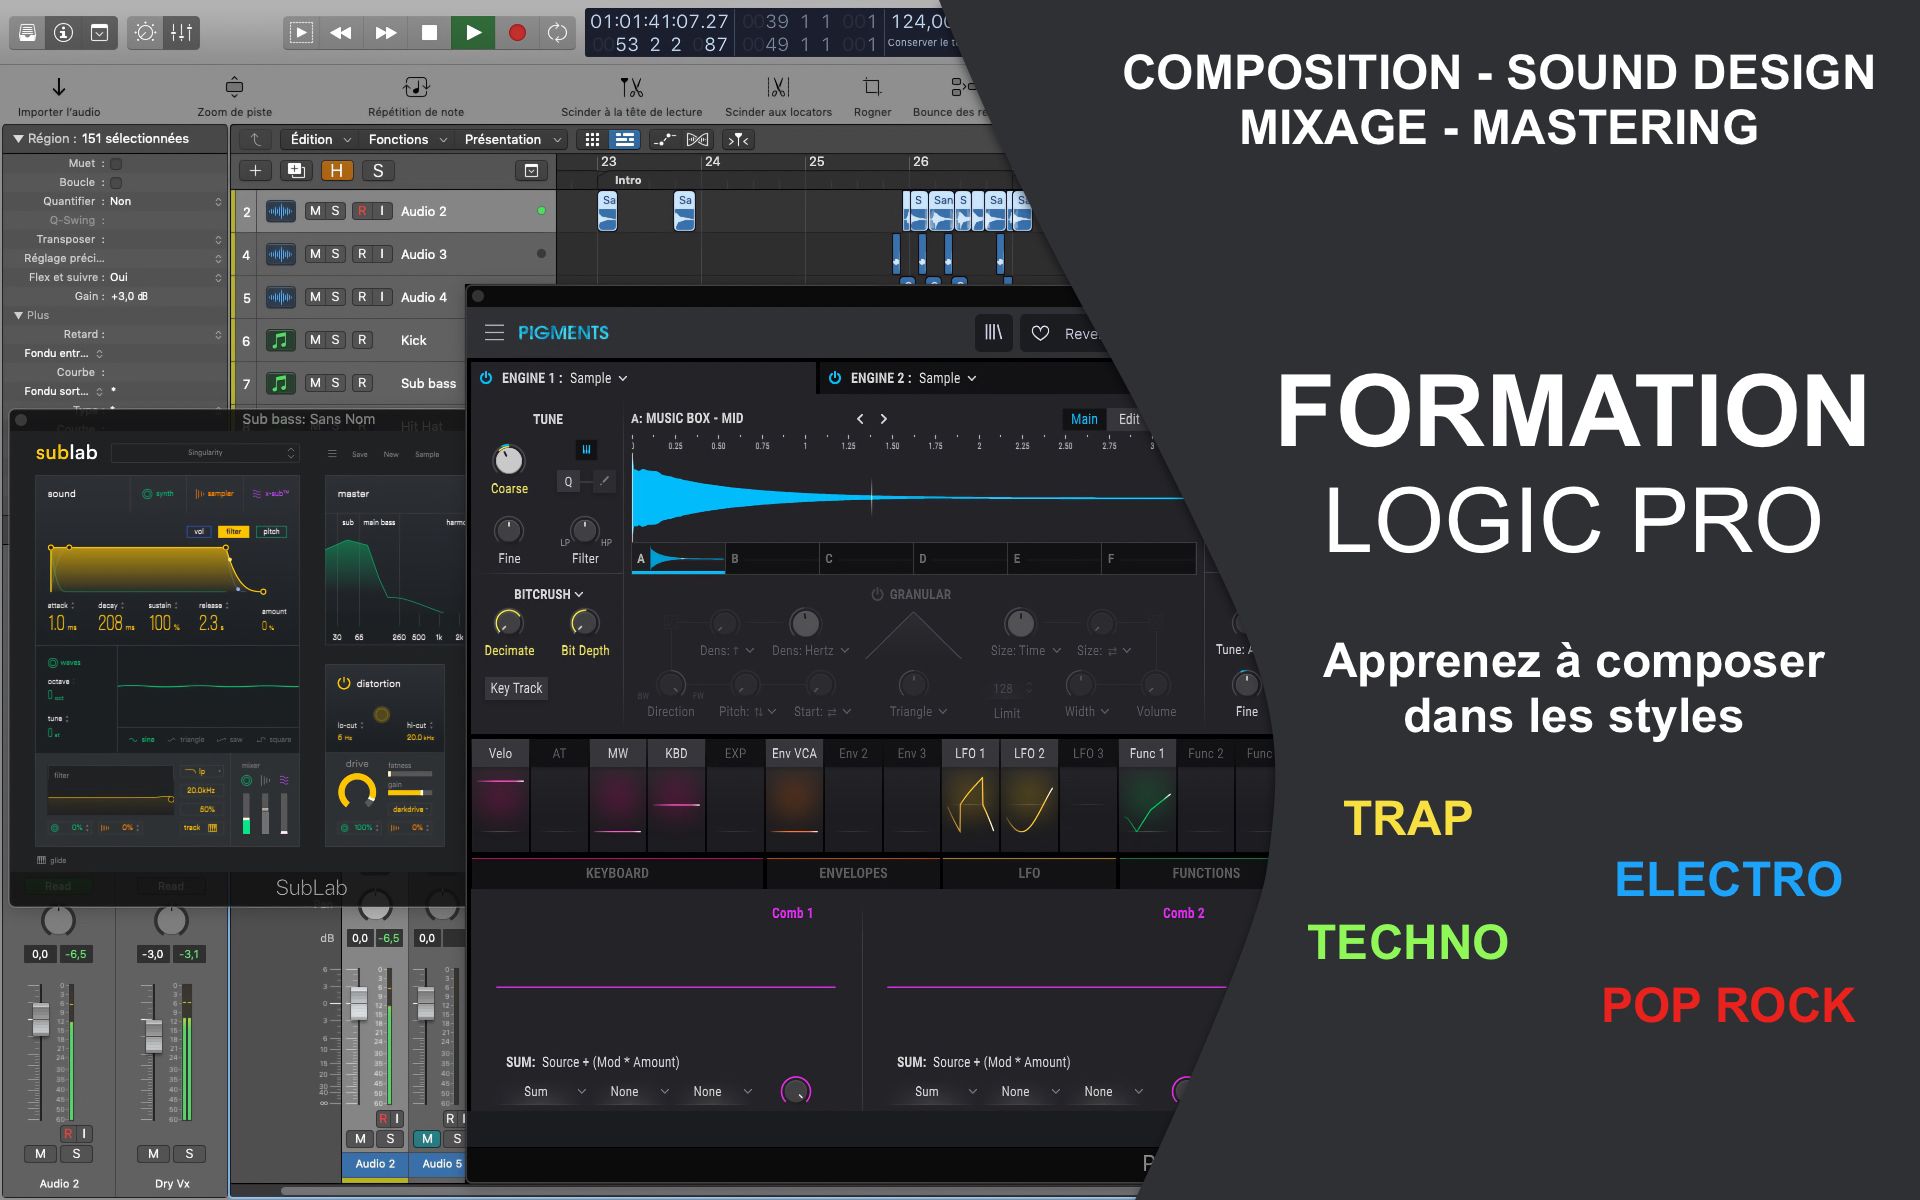Click the green Play button
This screenshot has height=1200, width=1920.
click(x=473, y=33)
